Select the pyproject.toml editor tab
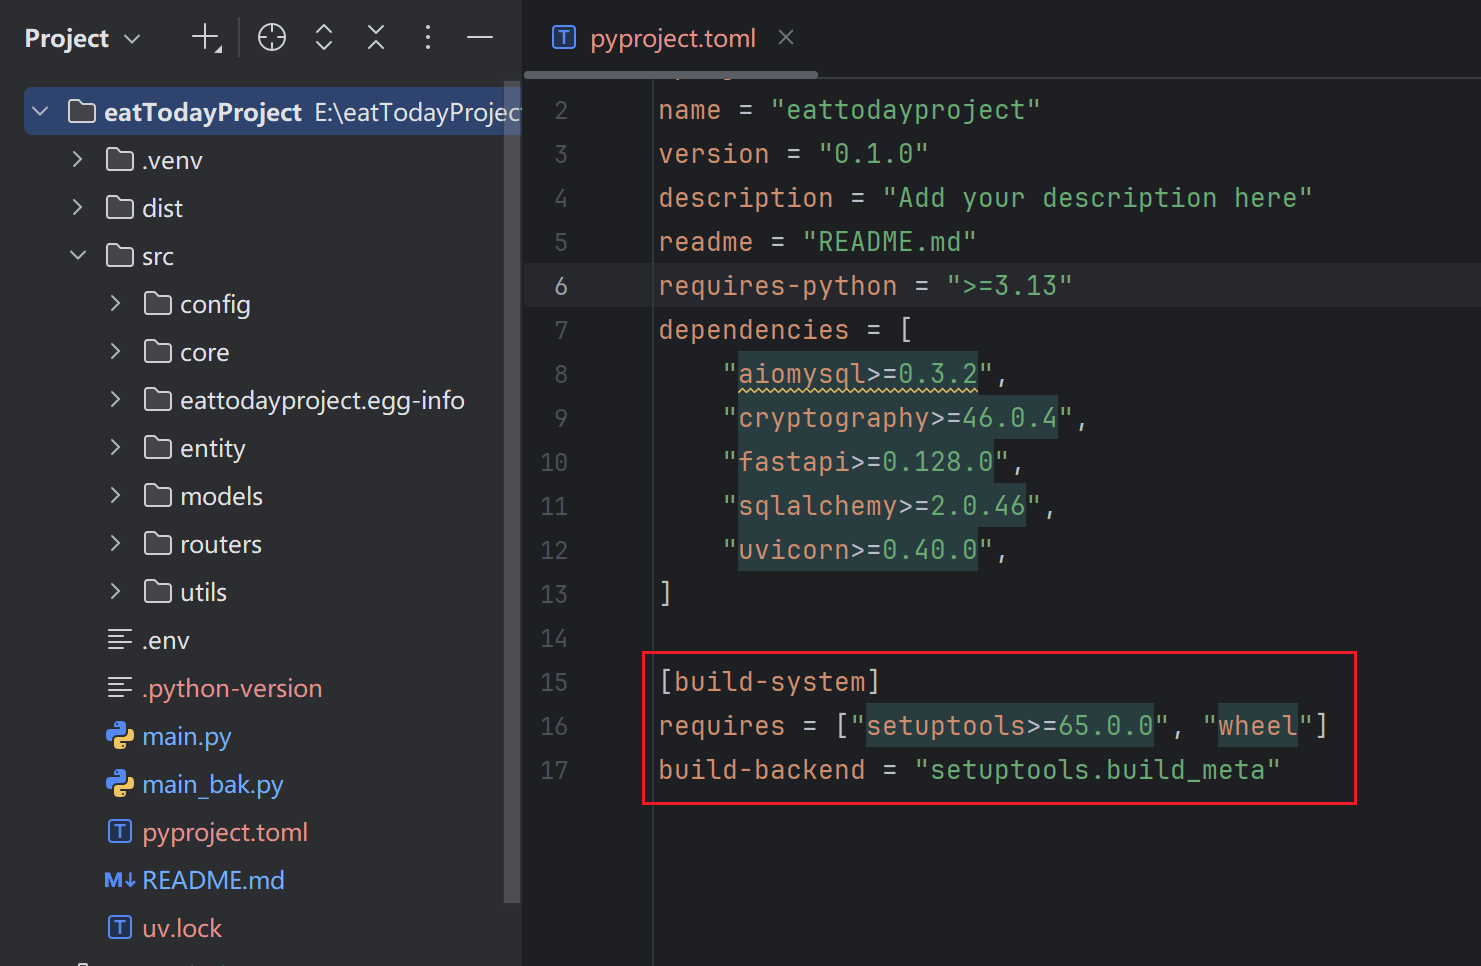Image resolution: width=1481 pixels, height=966 pixels. 672,39
